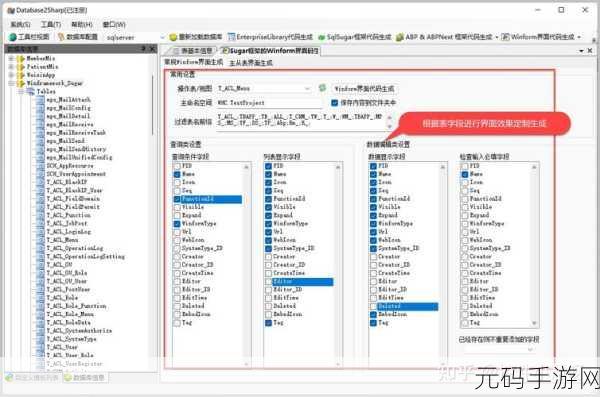Open SqlSugar框架代码生成 from the toolbar
The height and width of the screenshot is (397, 600).
click(355, 37)
